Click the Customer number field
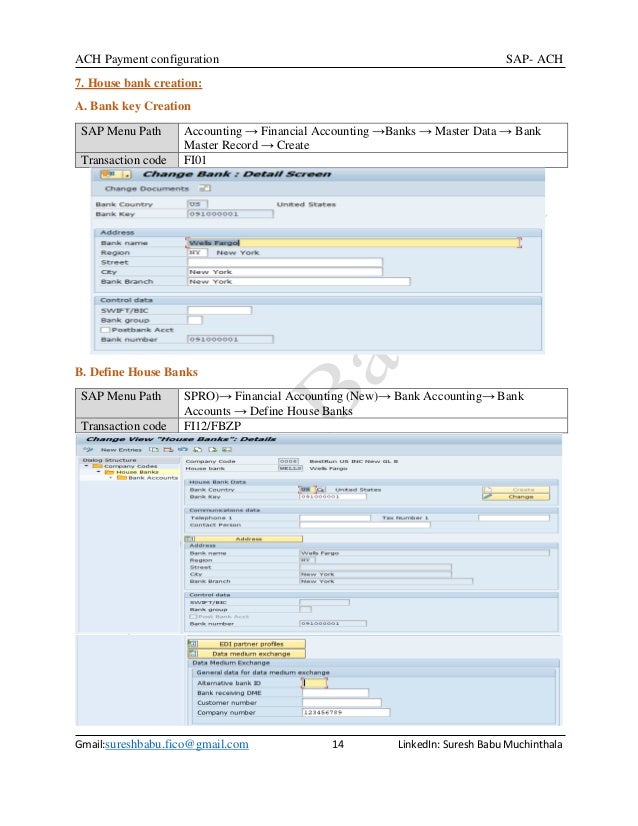The height and width of the screenshot is (826, 638). coord(341,703)
